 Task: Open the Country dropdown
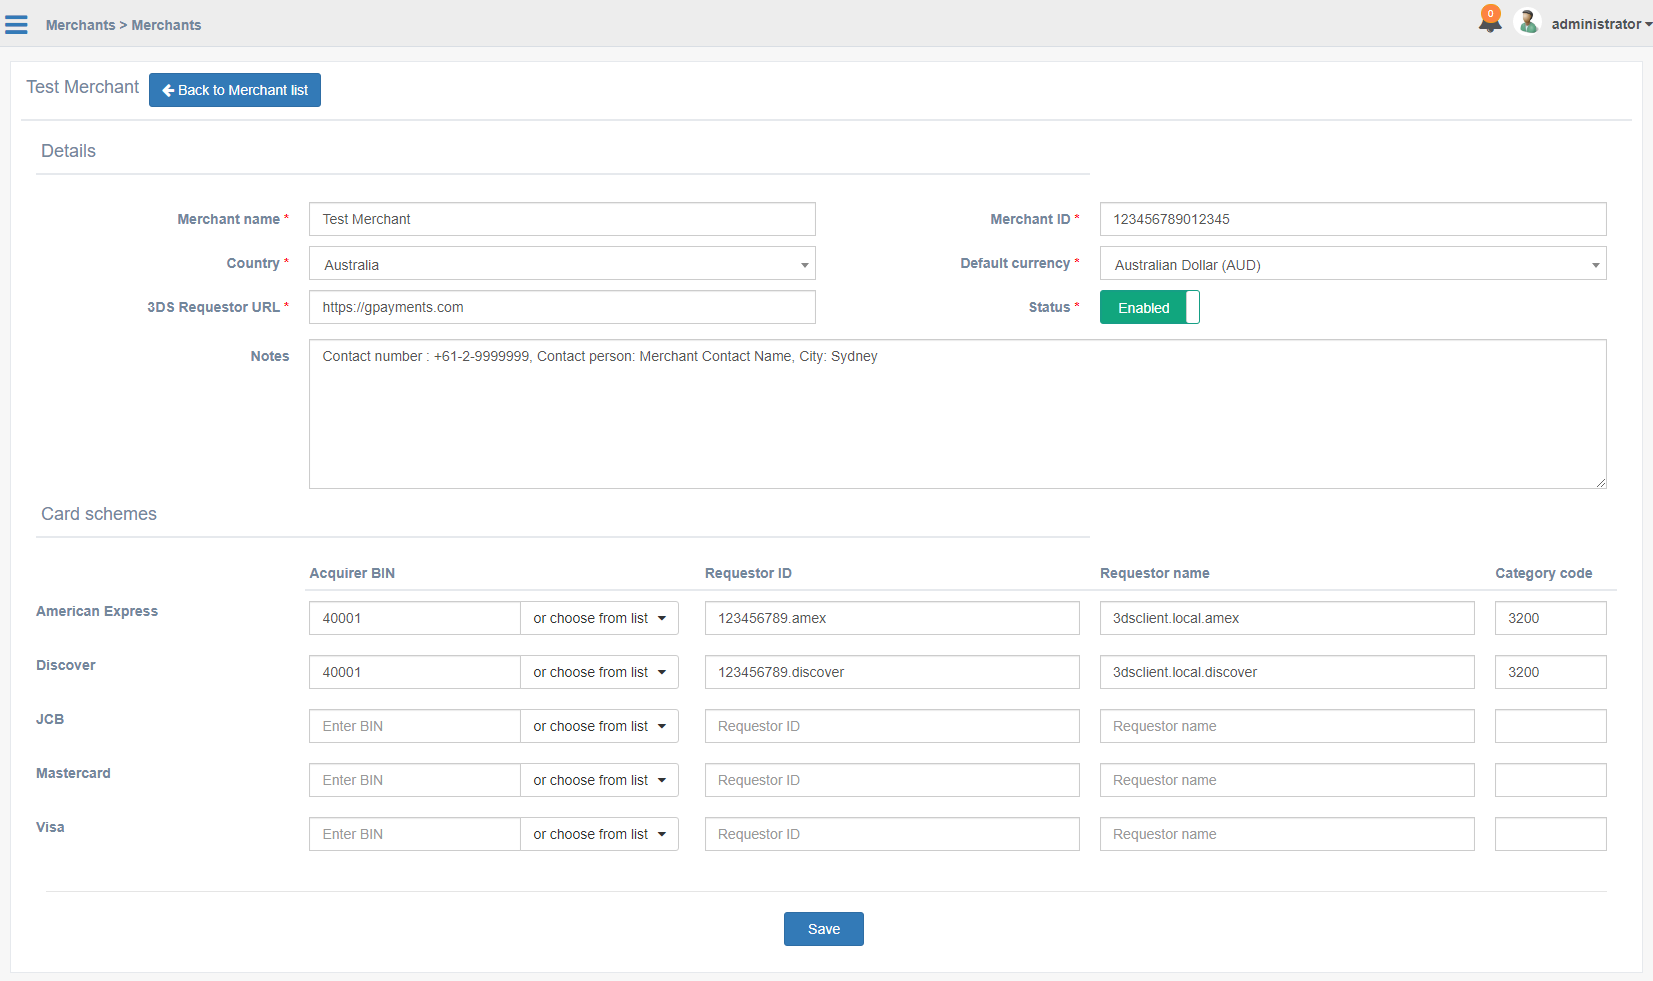(562, 264)
